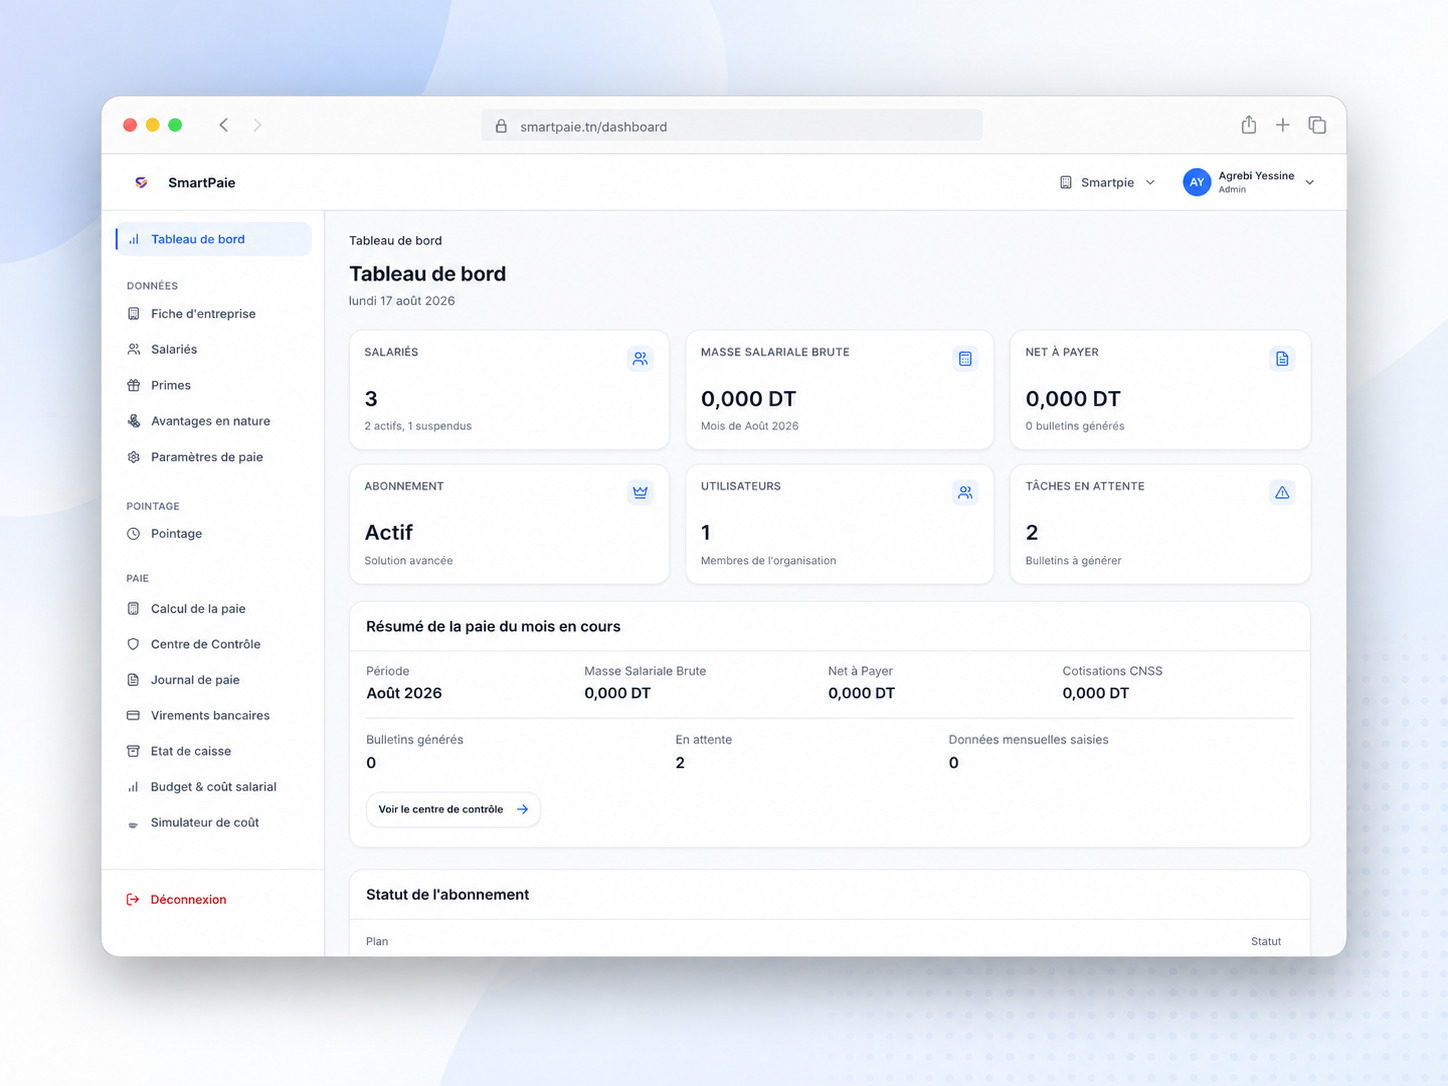Image resolution: width=1448 pixels, height=1086 pixels.
Task: Click the SmartPaie logo icon
Action: (x=141, y=182)
